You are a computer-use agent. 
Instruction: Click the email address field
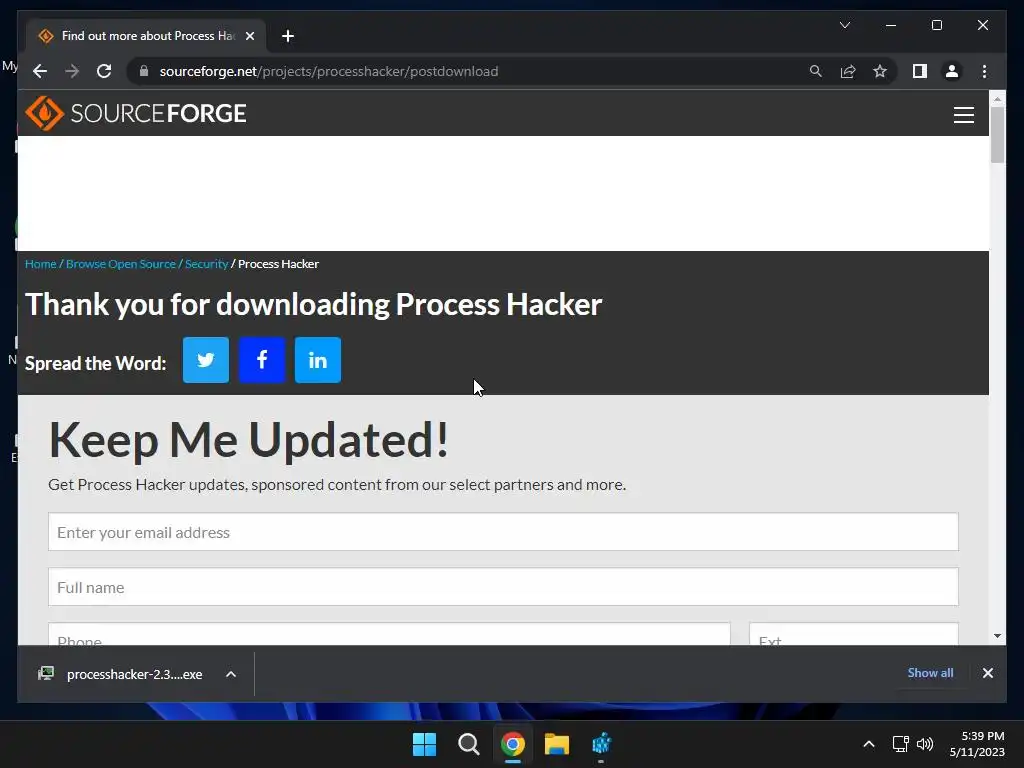(x=503, y=532)
